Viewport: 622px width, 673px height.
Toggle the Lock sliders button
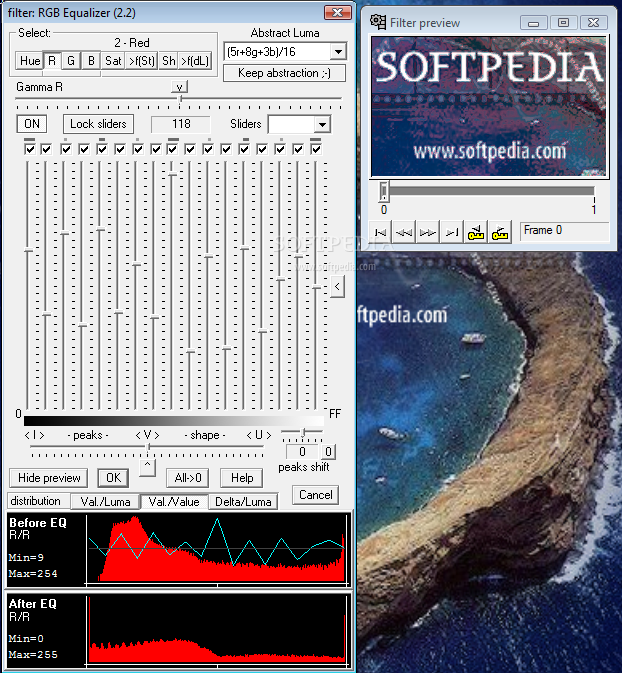point(98,124)
